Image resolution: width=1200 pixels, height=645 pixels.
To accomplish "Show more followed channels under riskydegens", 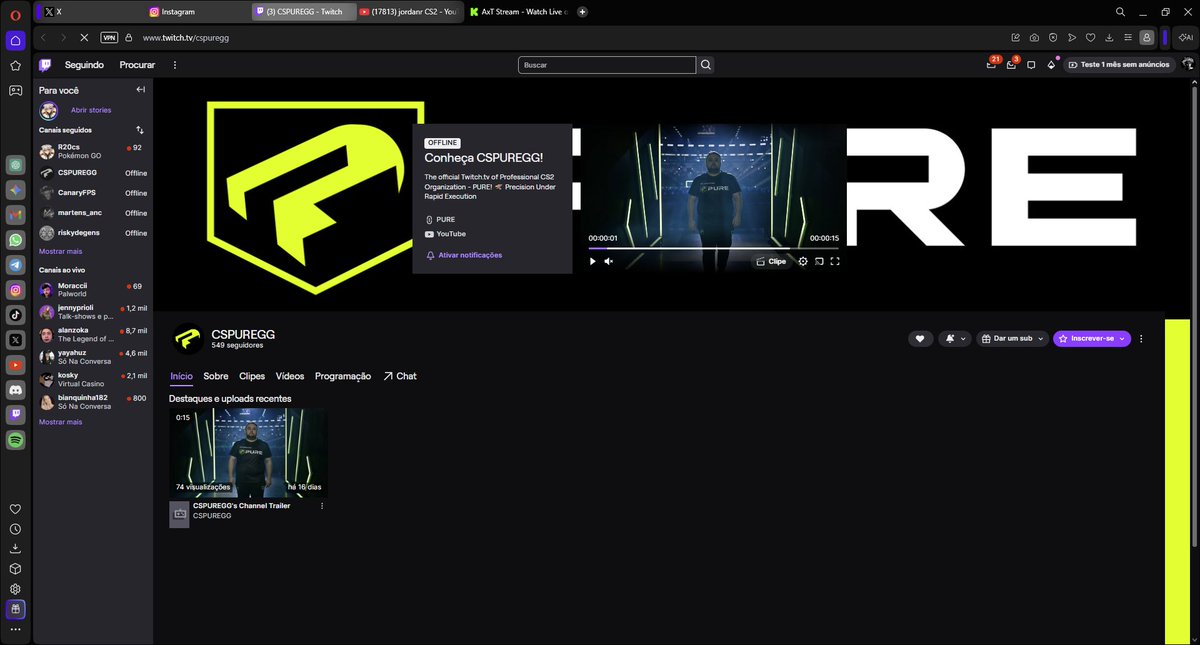I will click(60, 252).
